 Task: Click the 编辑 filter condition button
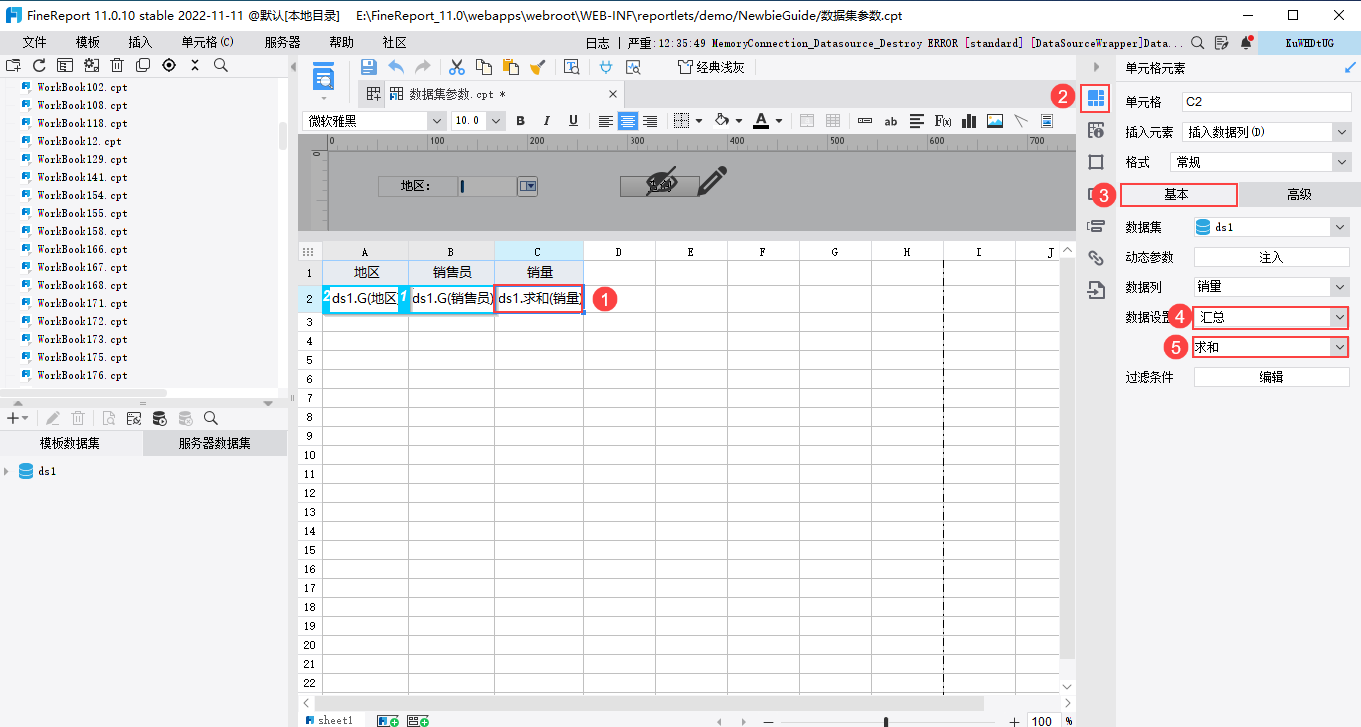(1271, 377)
